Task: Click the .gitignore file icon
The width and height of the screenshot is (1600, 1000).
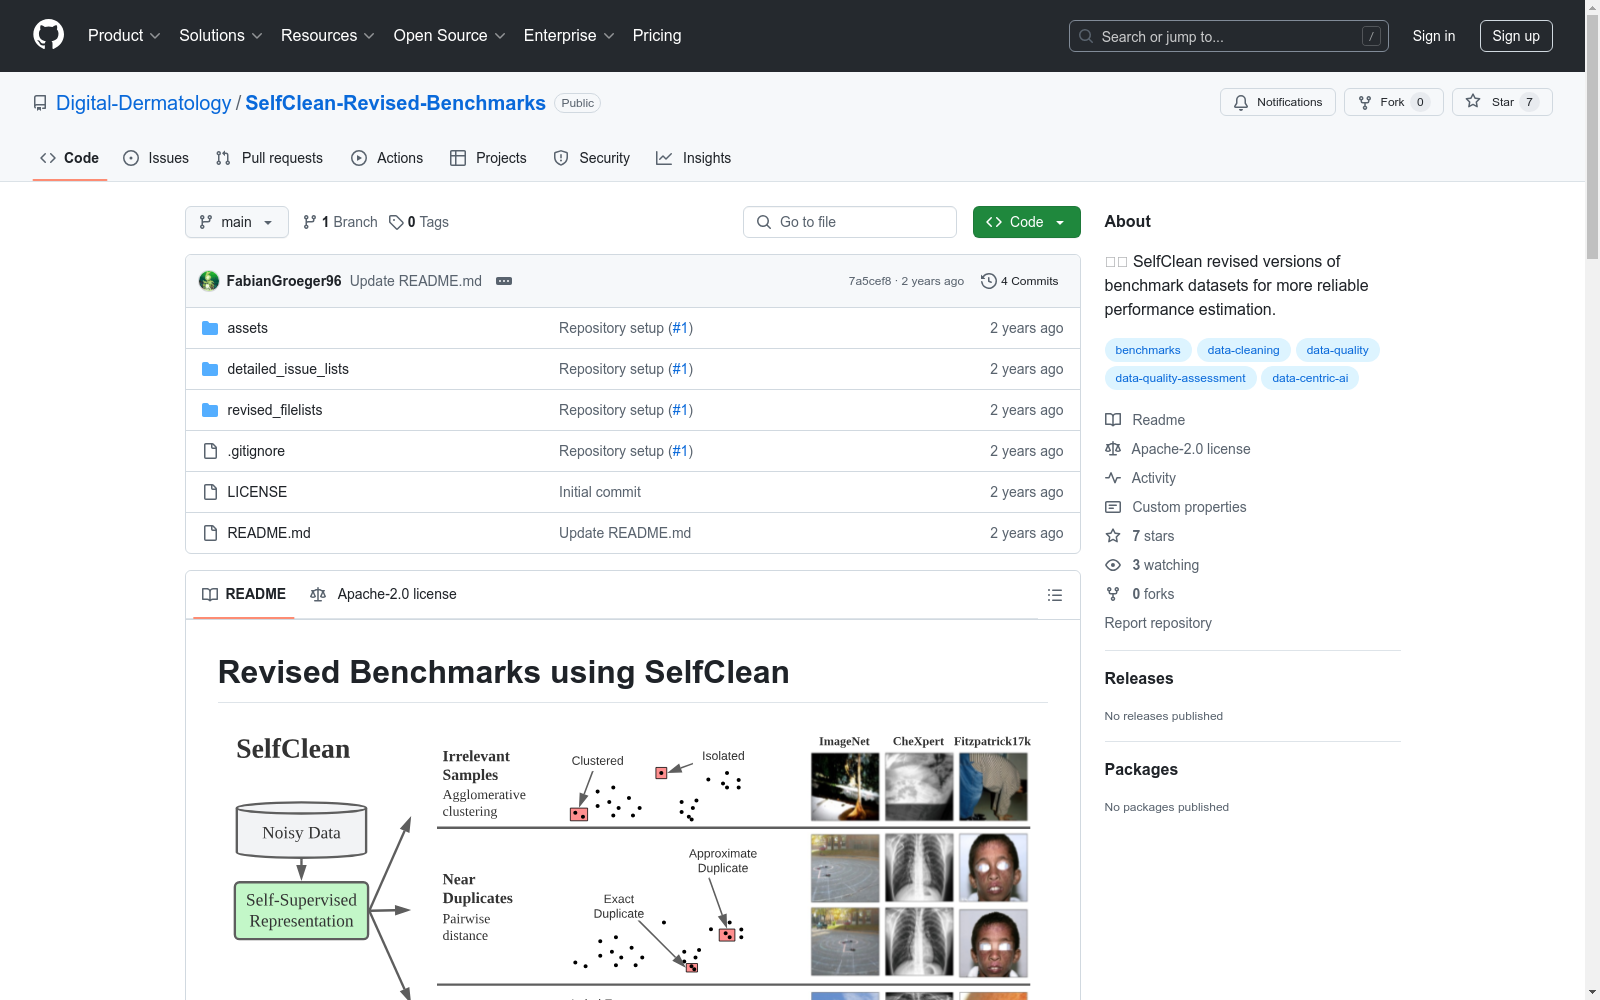Action: pos(210,451)
